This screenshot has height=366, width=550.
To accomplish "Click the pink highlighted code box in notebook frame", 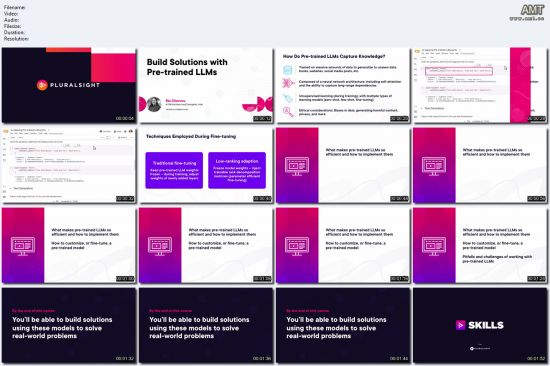I will (459, 71).
